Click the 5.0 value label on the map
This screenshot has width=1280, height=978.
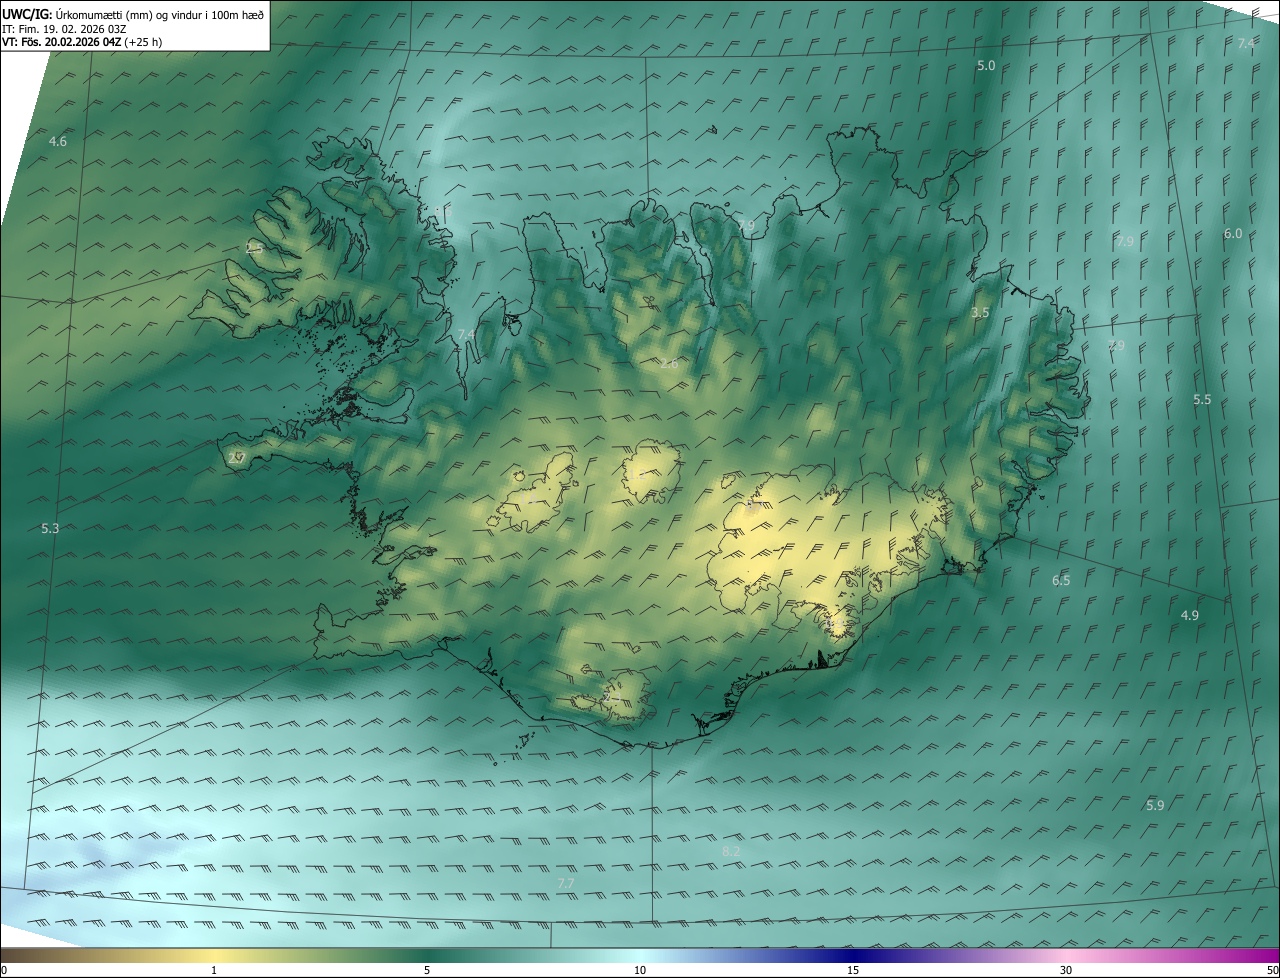986,65
